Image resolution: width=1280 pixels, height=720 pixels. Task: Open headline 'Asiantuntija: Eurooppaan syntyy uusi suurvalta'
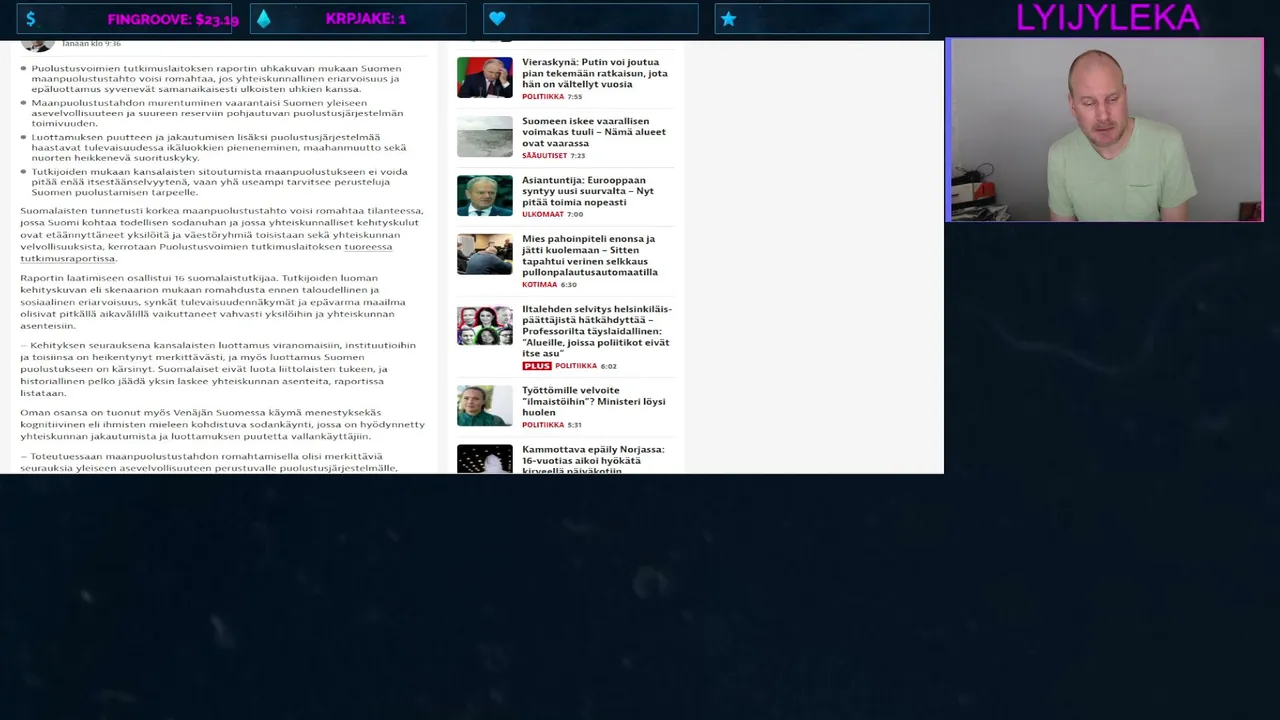click(x=587, y=191)
